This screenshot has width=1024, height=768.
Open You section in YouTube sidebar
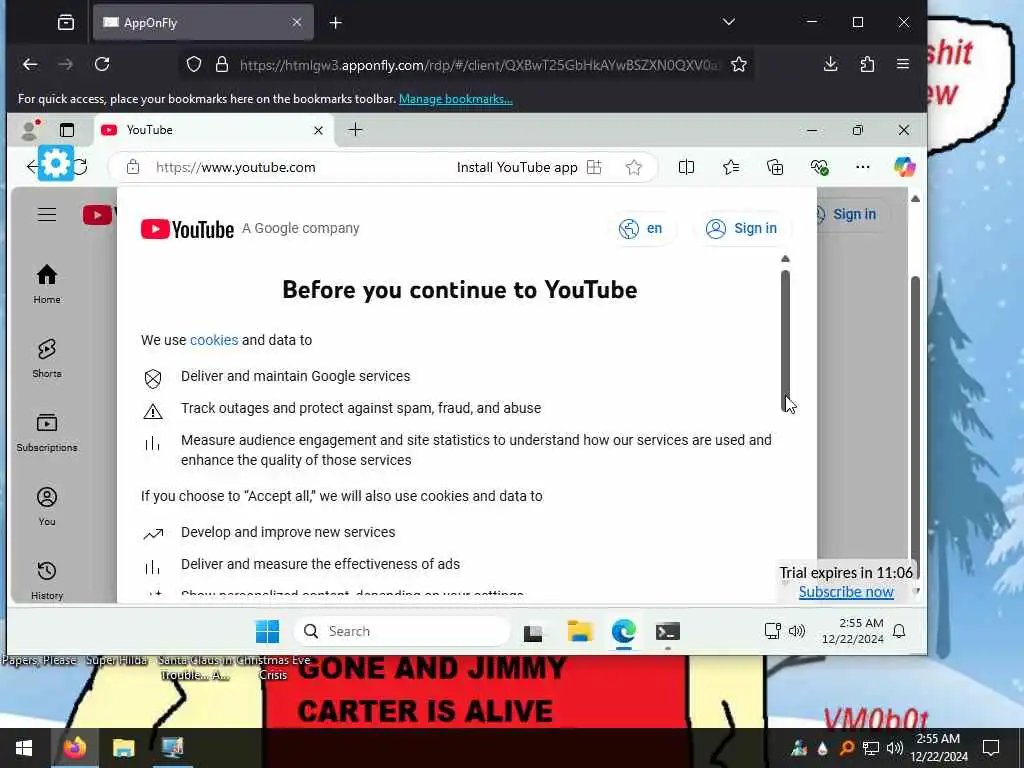click(47, 506)
